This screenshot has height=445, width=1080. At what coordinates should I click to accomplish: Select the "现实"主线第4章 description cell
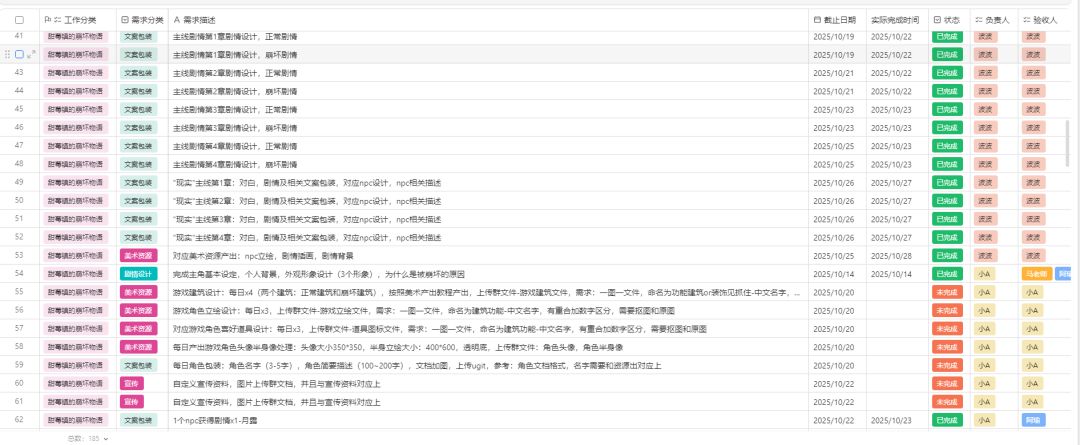[x=488, y=238]
